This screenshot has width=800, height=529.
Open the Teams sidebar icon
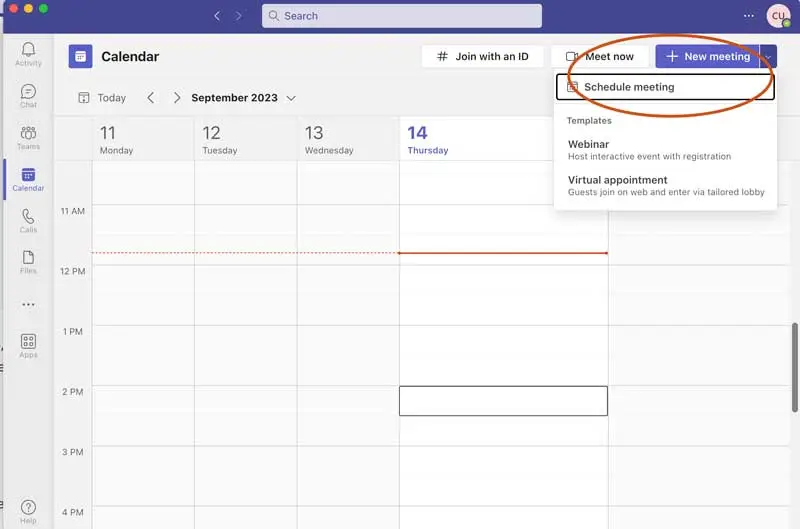28,138
